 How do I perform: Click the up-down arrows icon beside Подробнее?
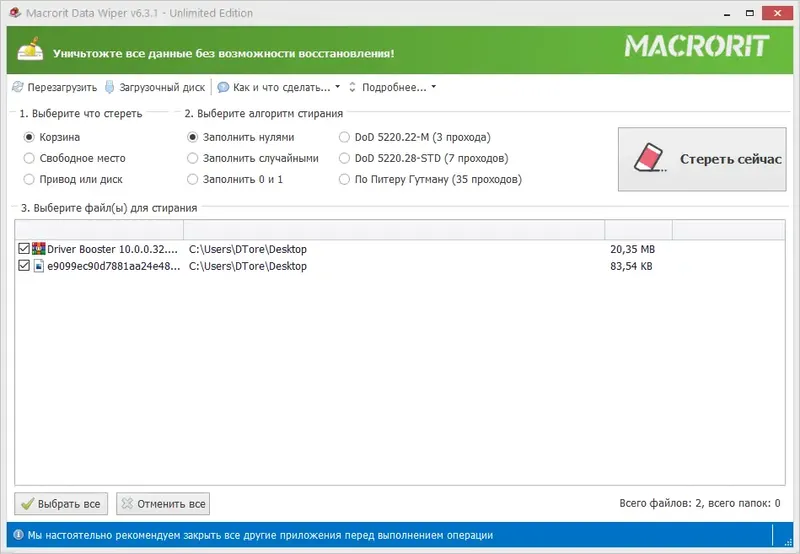[352, 87]
